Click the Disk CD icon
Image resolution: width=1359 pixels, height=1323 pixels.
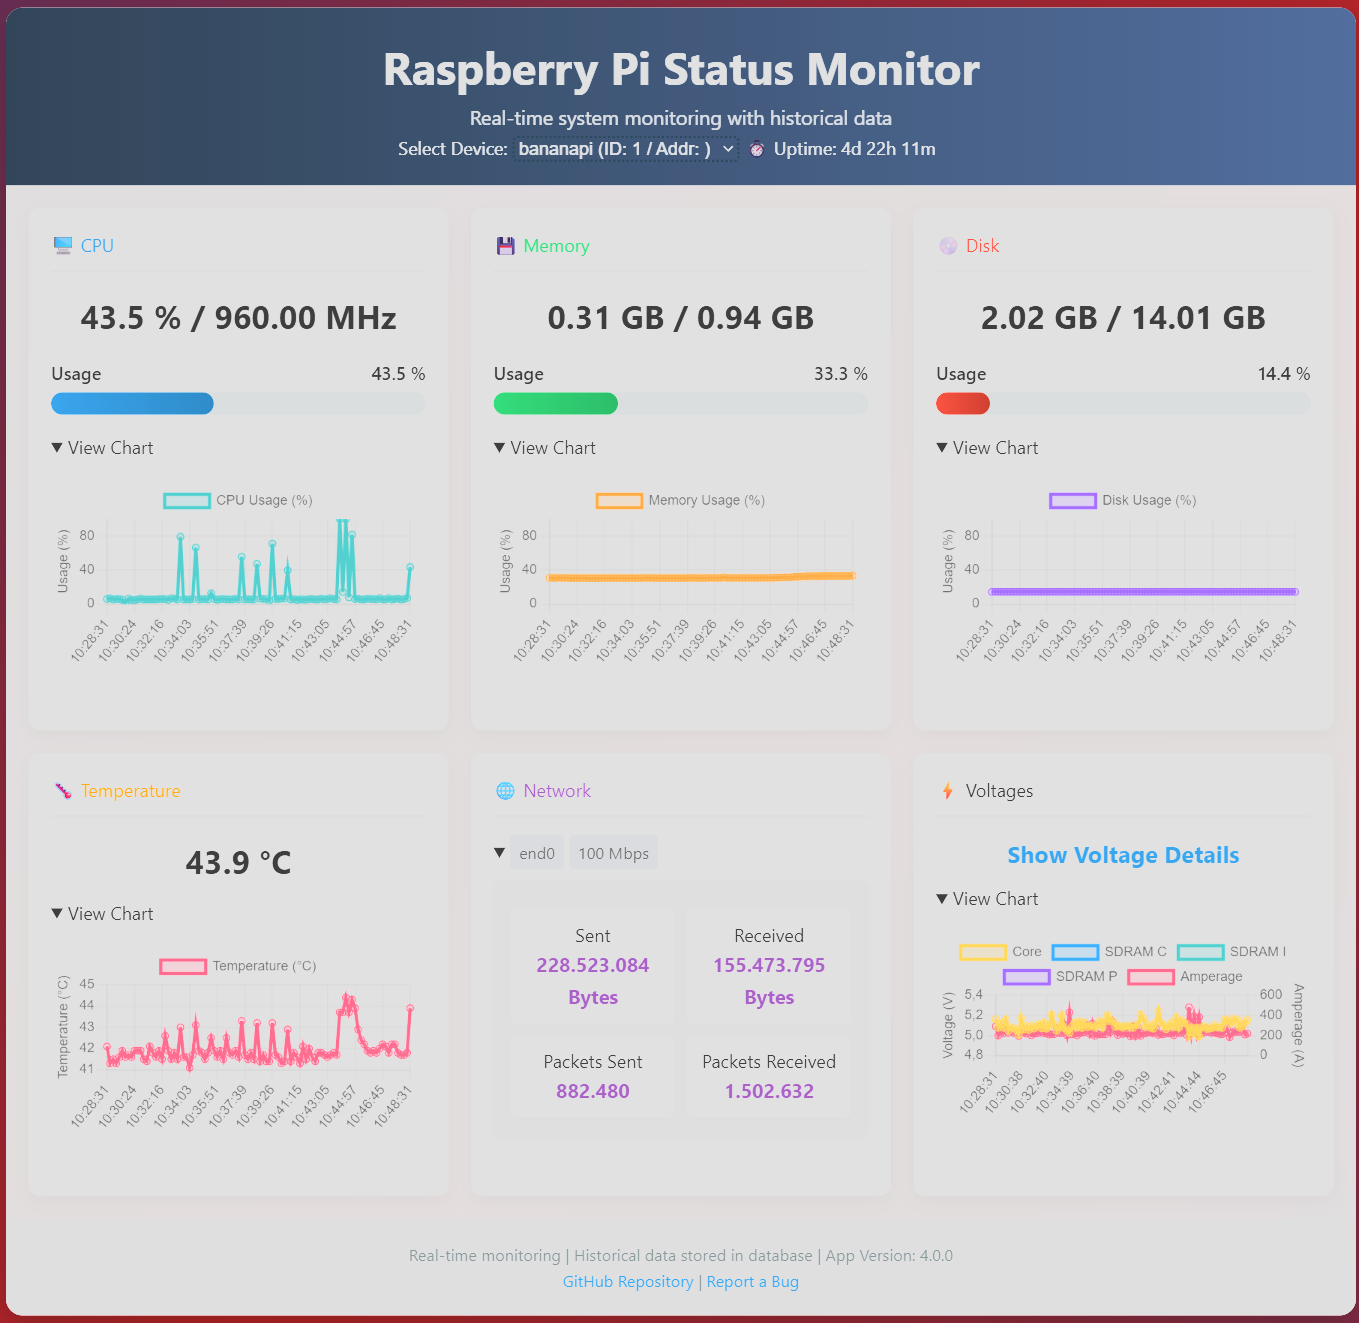click(x=947, y=245)
